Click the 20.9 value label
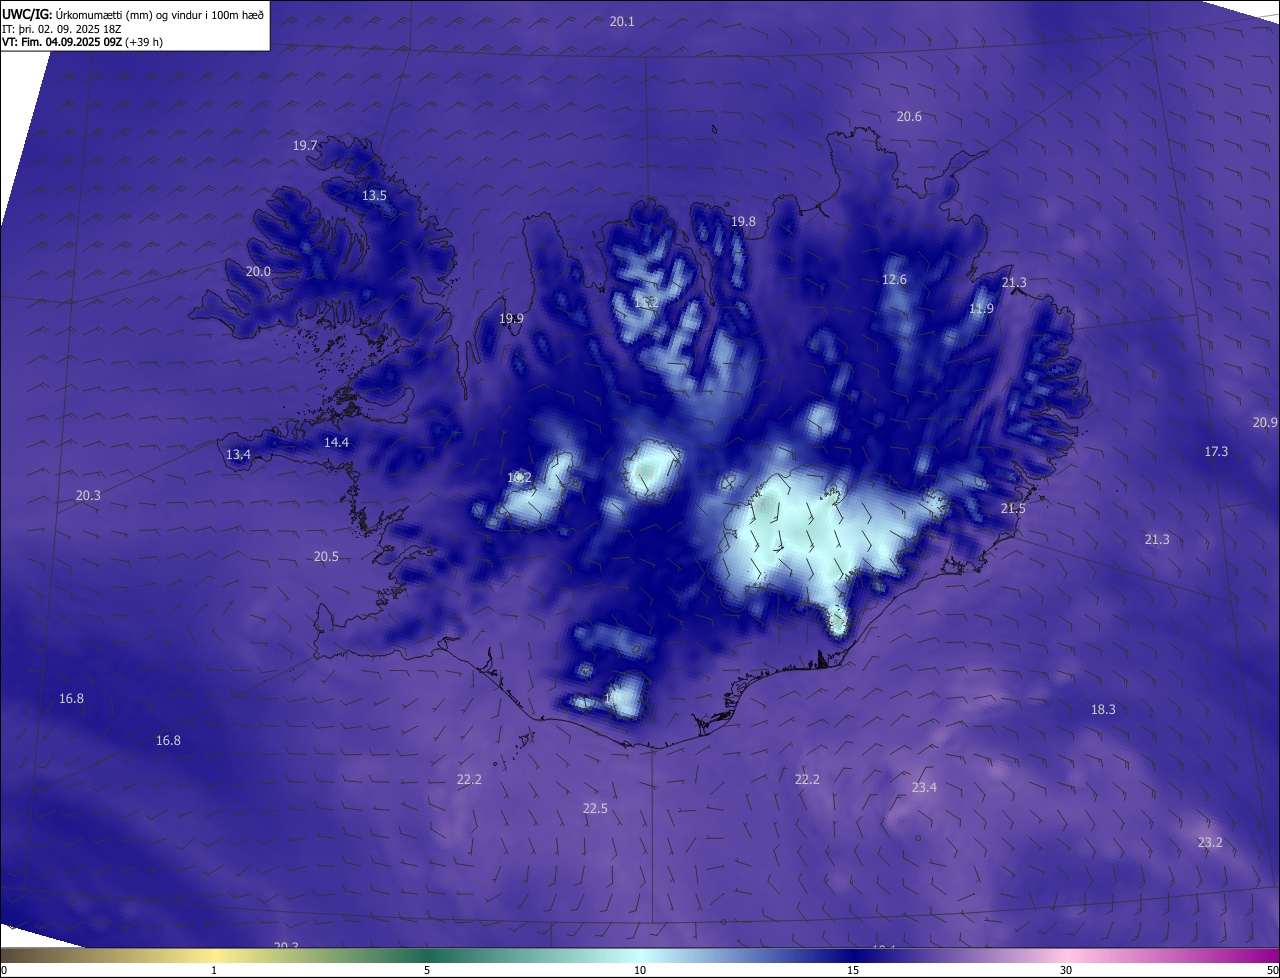Screen dimensions: 1280x978 coord(1265,423)
